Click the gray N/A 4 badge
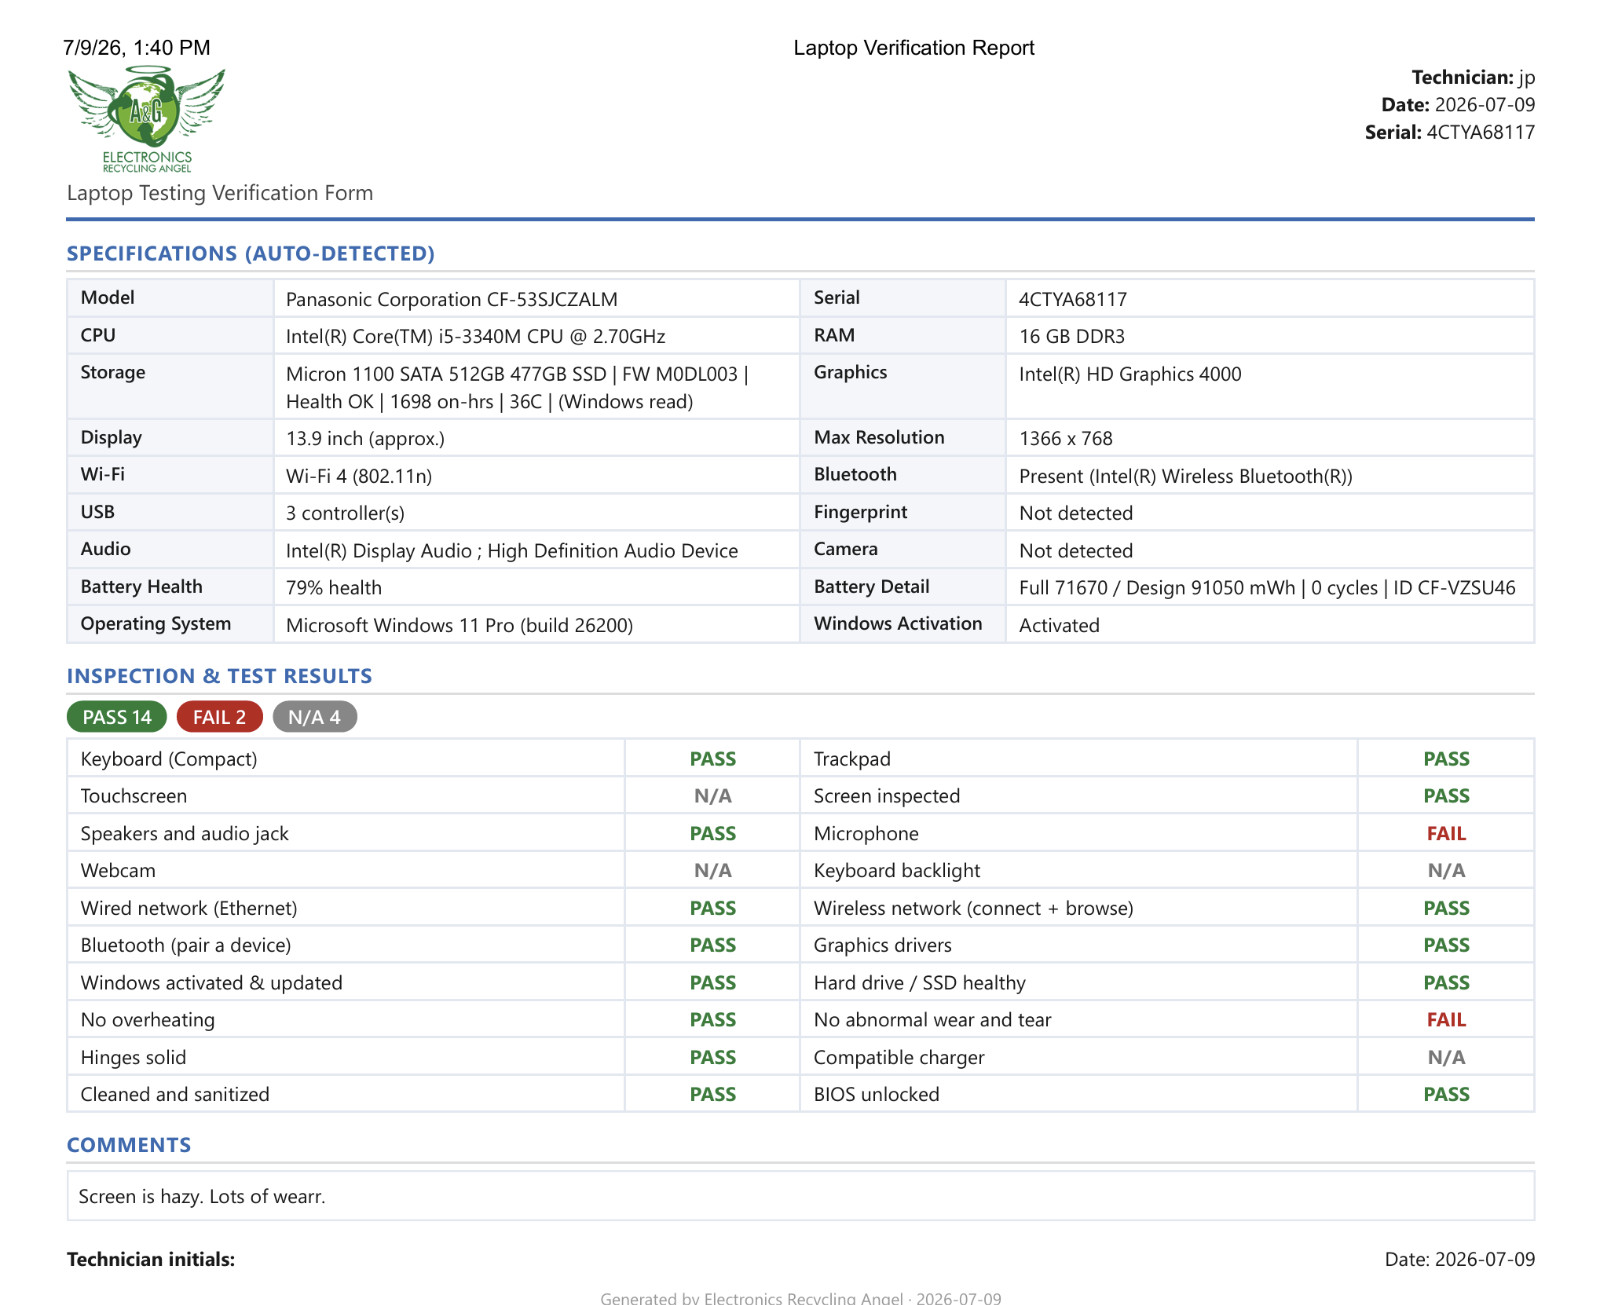1600x1305 pixels. click(314, 717)
